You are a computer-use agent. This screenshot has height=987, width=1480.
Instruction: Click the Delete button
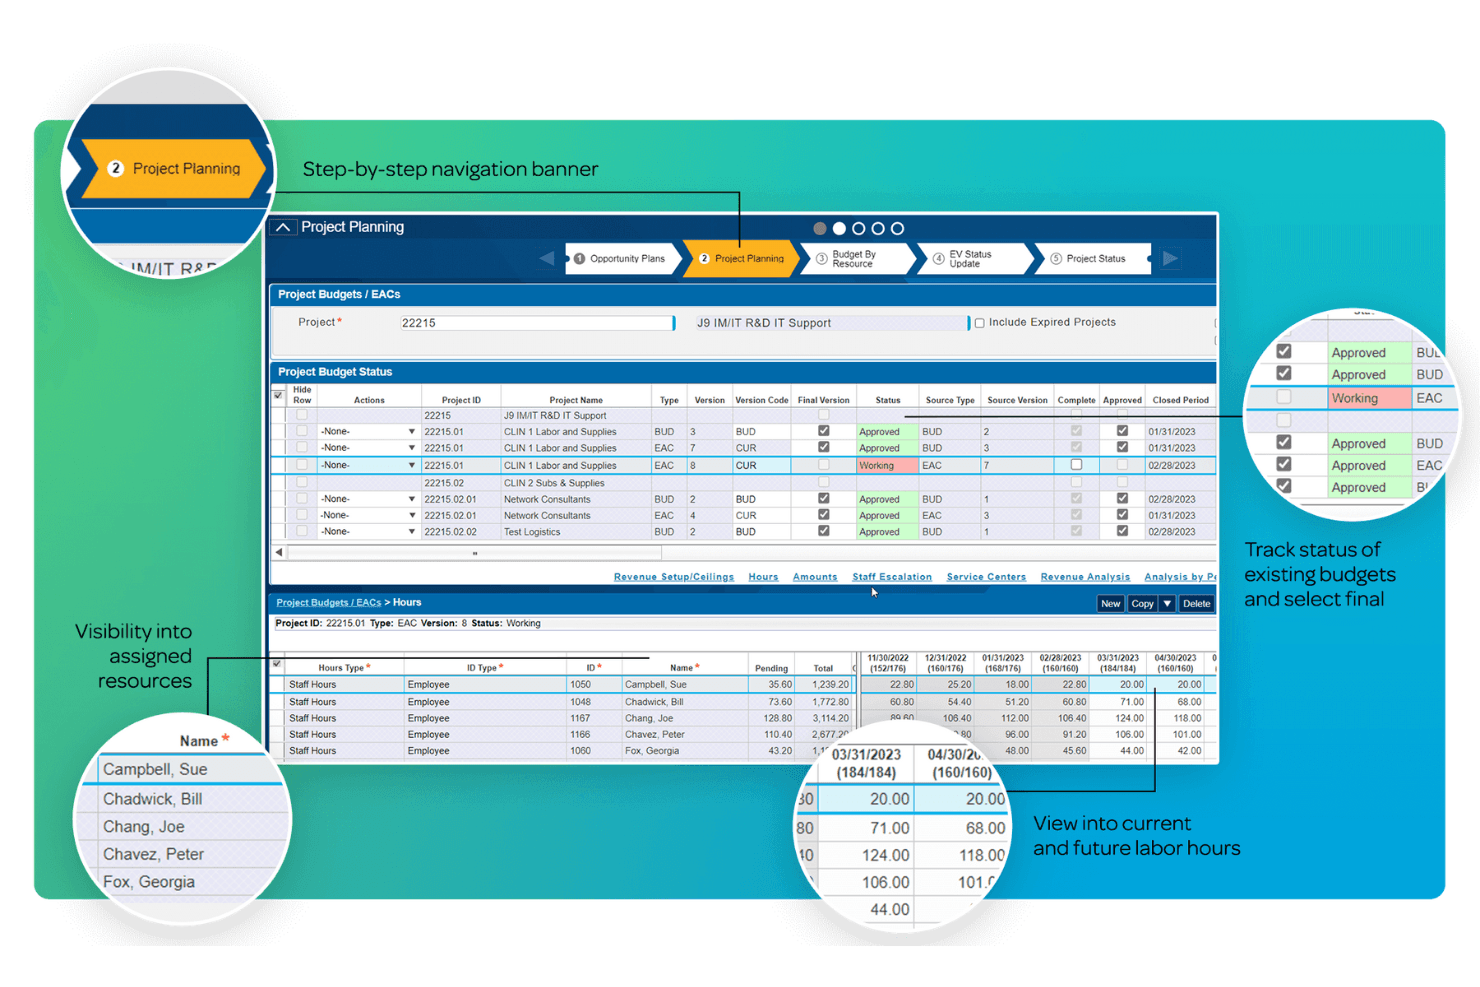coord(1196,604)
